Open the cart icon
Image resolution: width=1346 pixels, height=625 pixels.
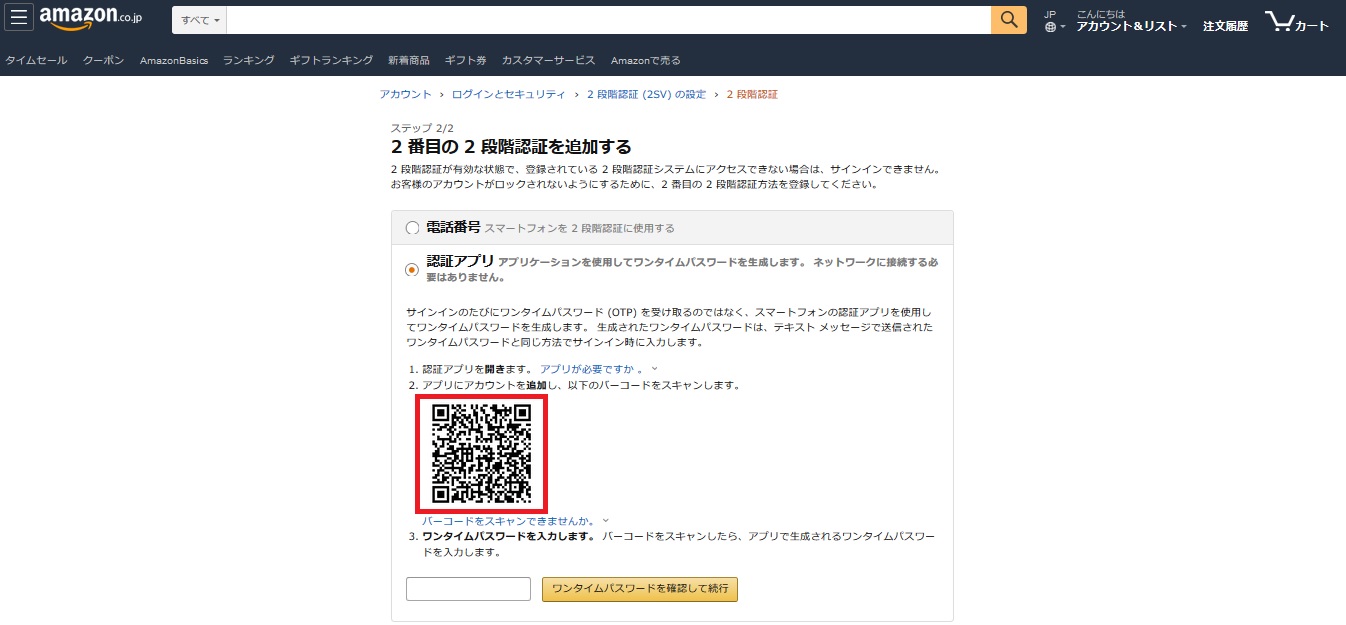1297,21
